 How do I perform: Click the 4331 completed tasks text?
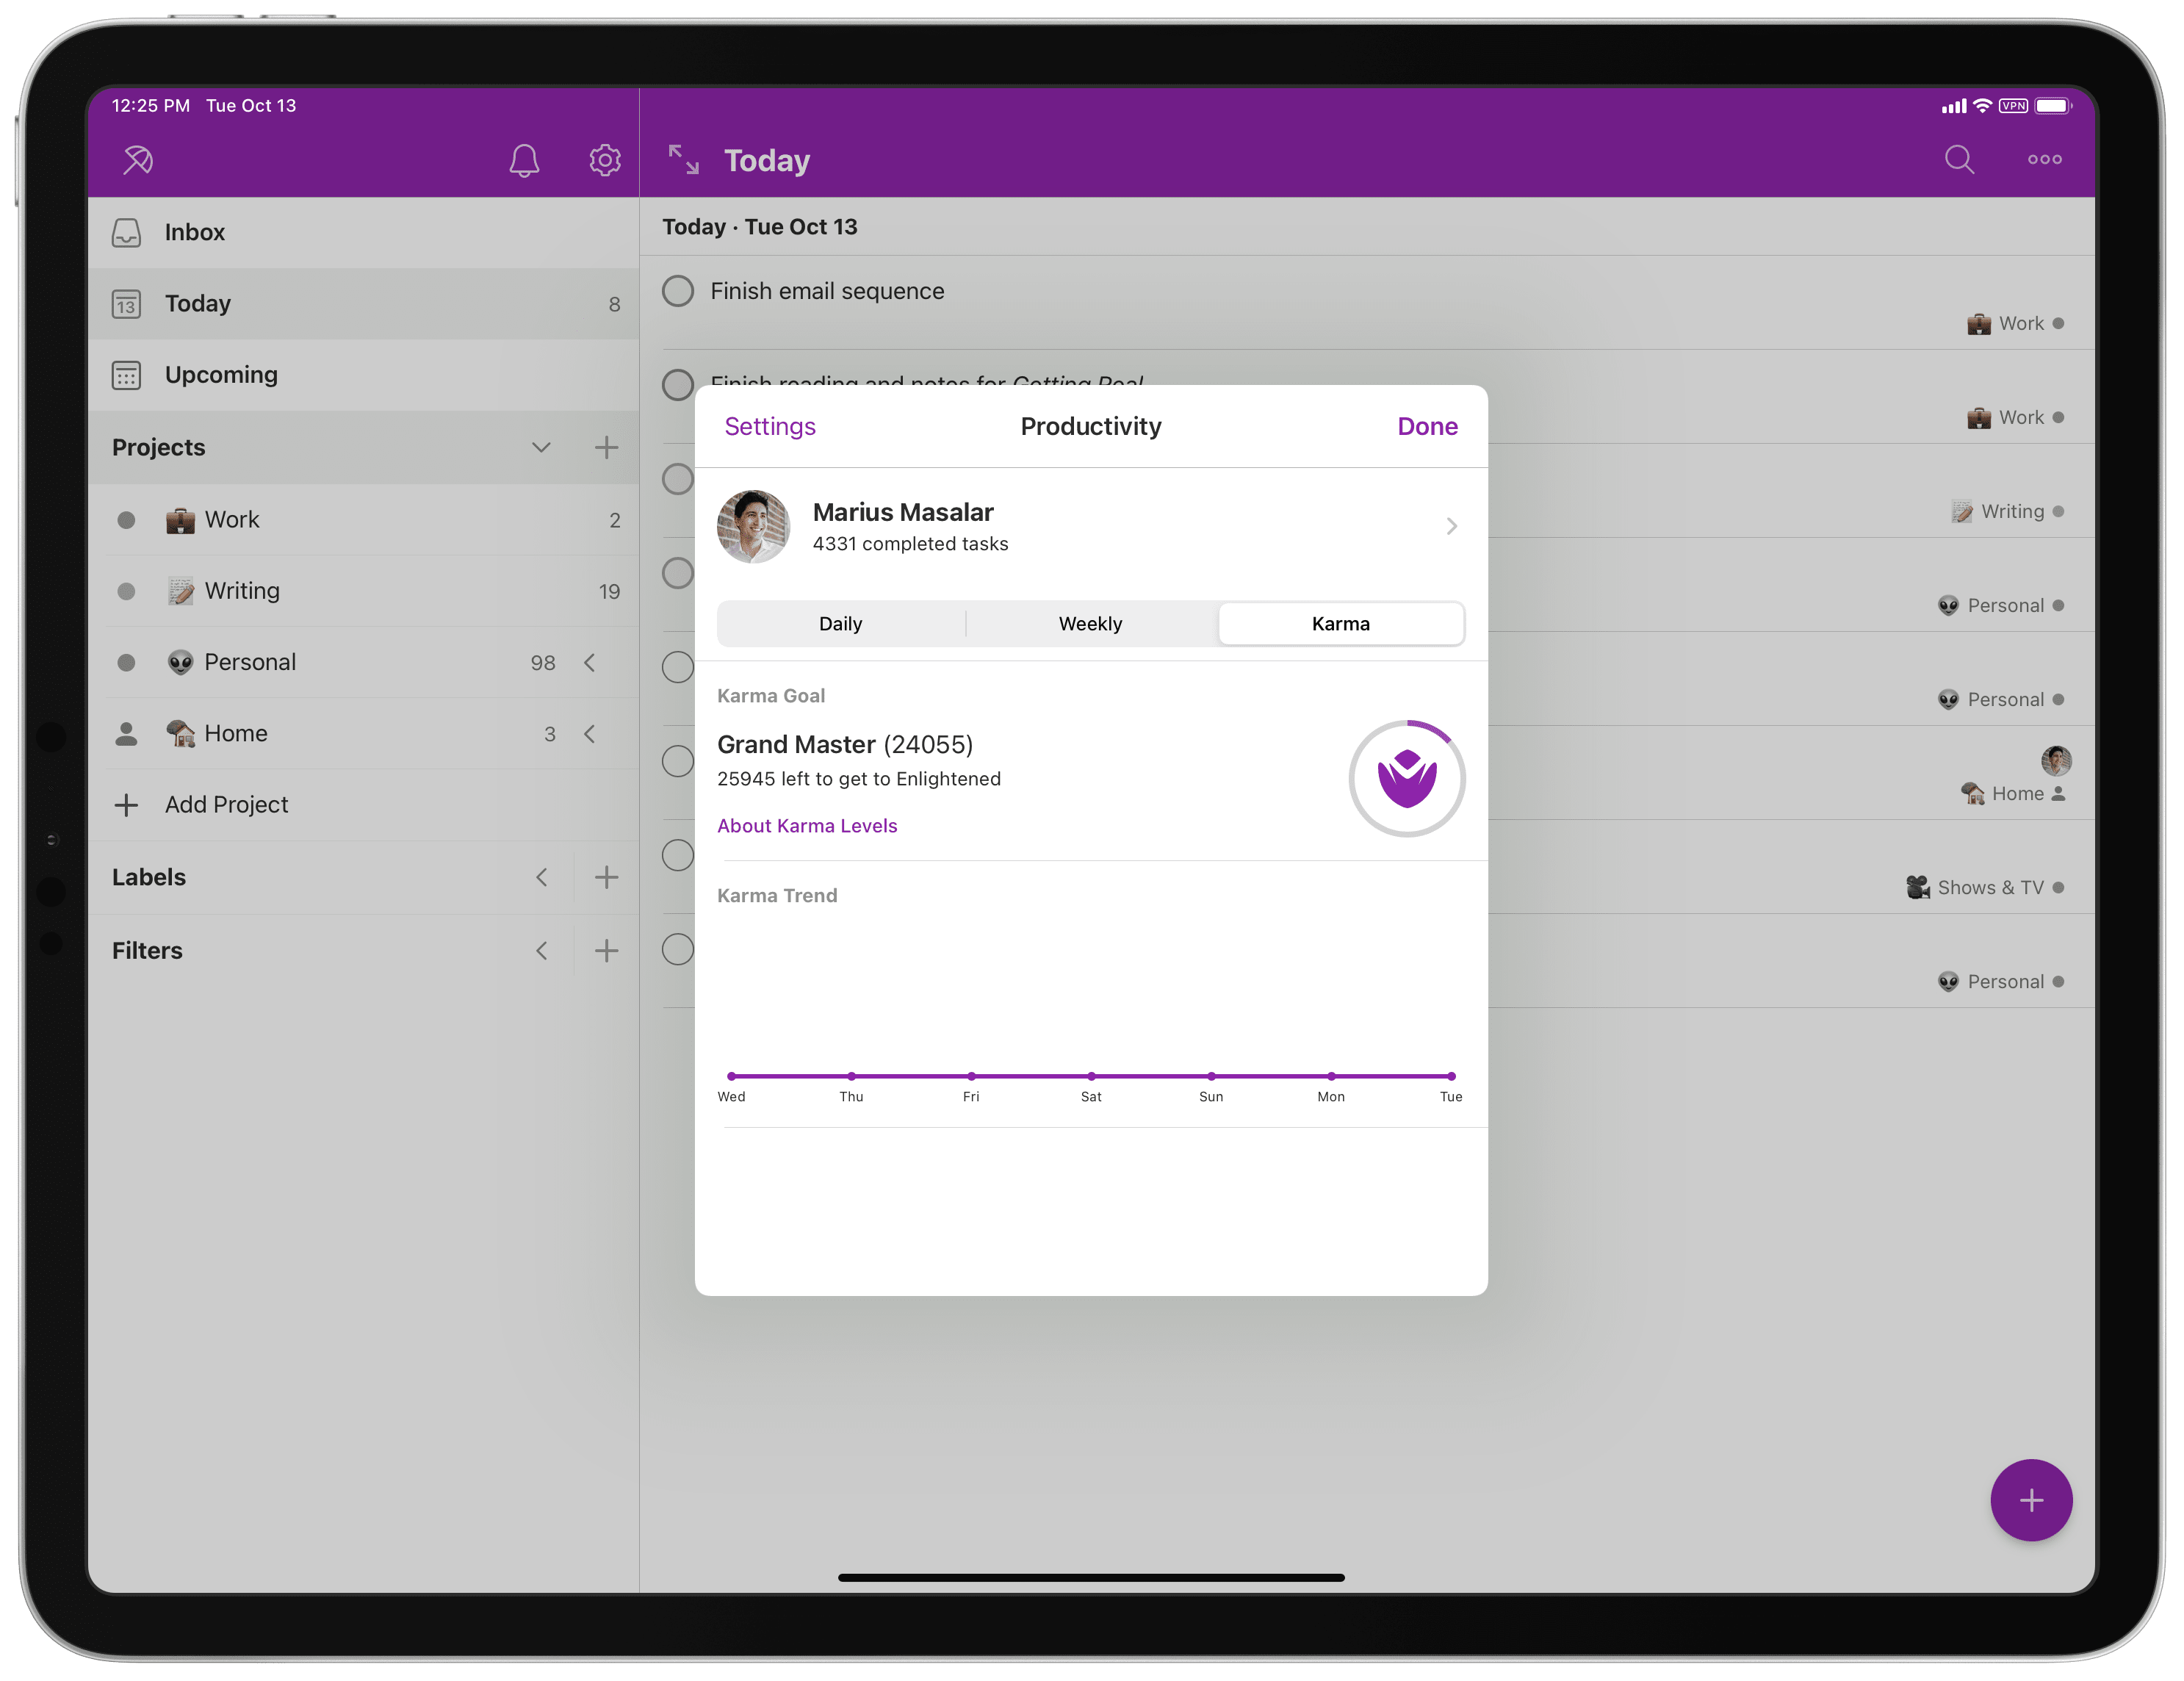point(910,544)
